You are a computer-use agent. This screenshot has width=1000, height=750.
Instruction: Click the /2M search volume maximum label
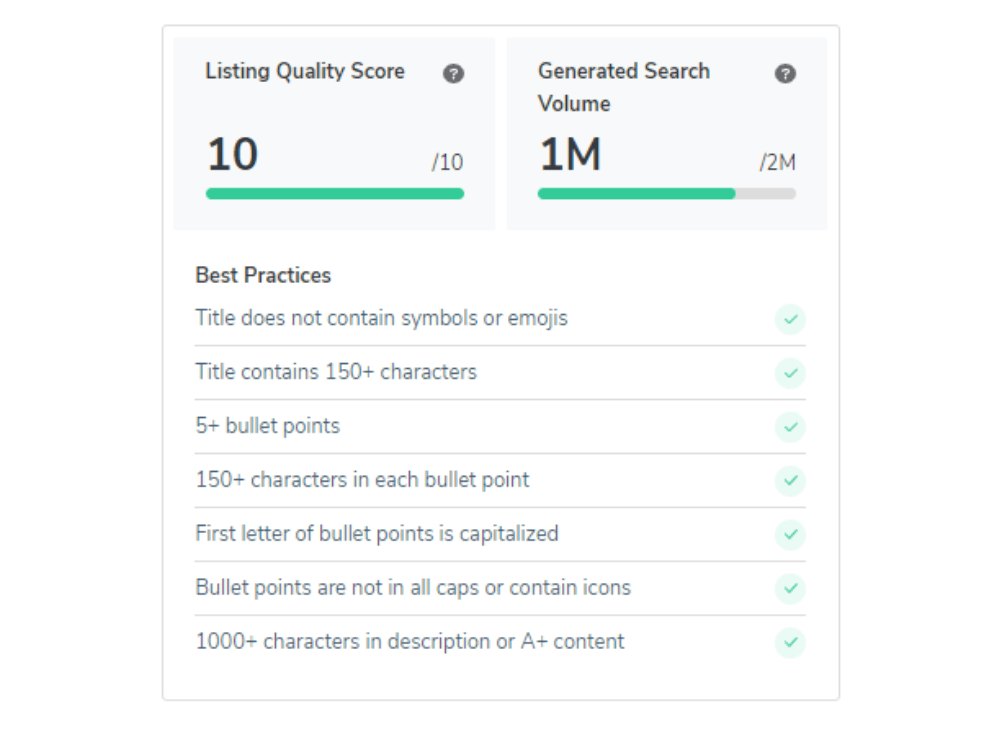[x=777, y=163]
